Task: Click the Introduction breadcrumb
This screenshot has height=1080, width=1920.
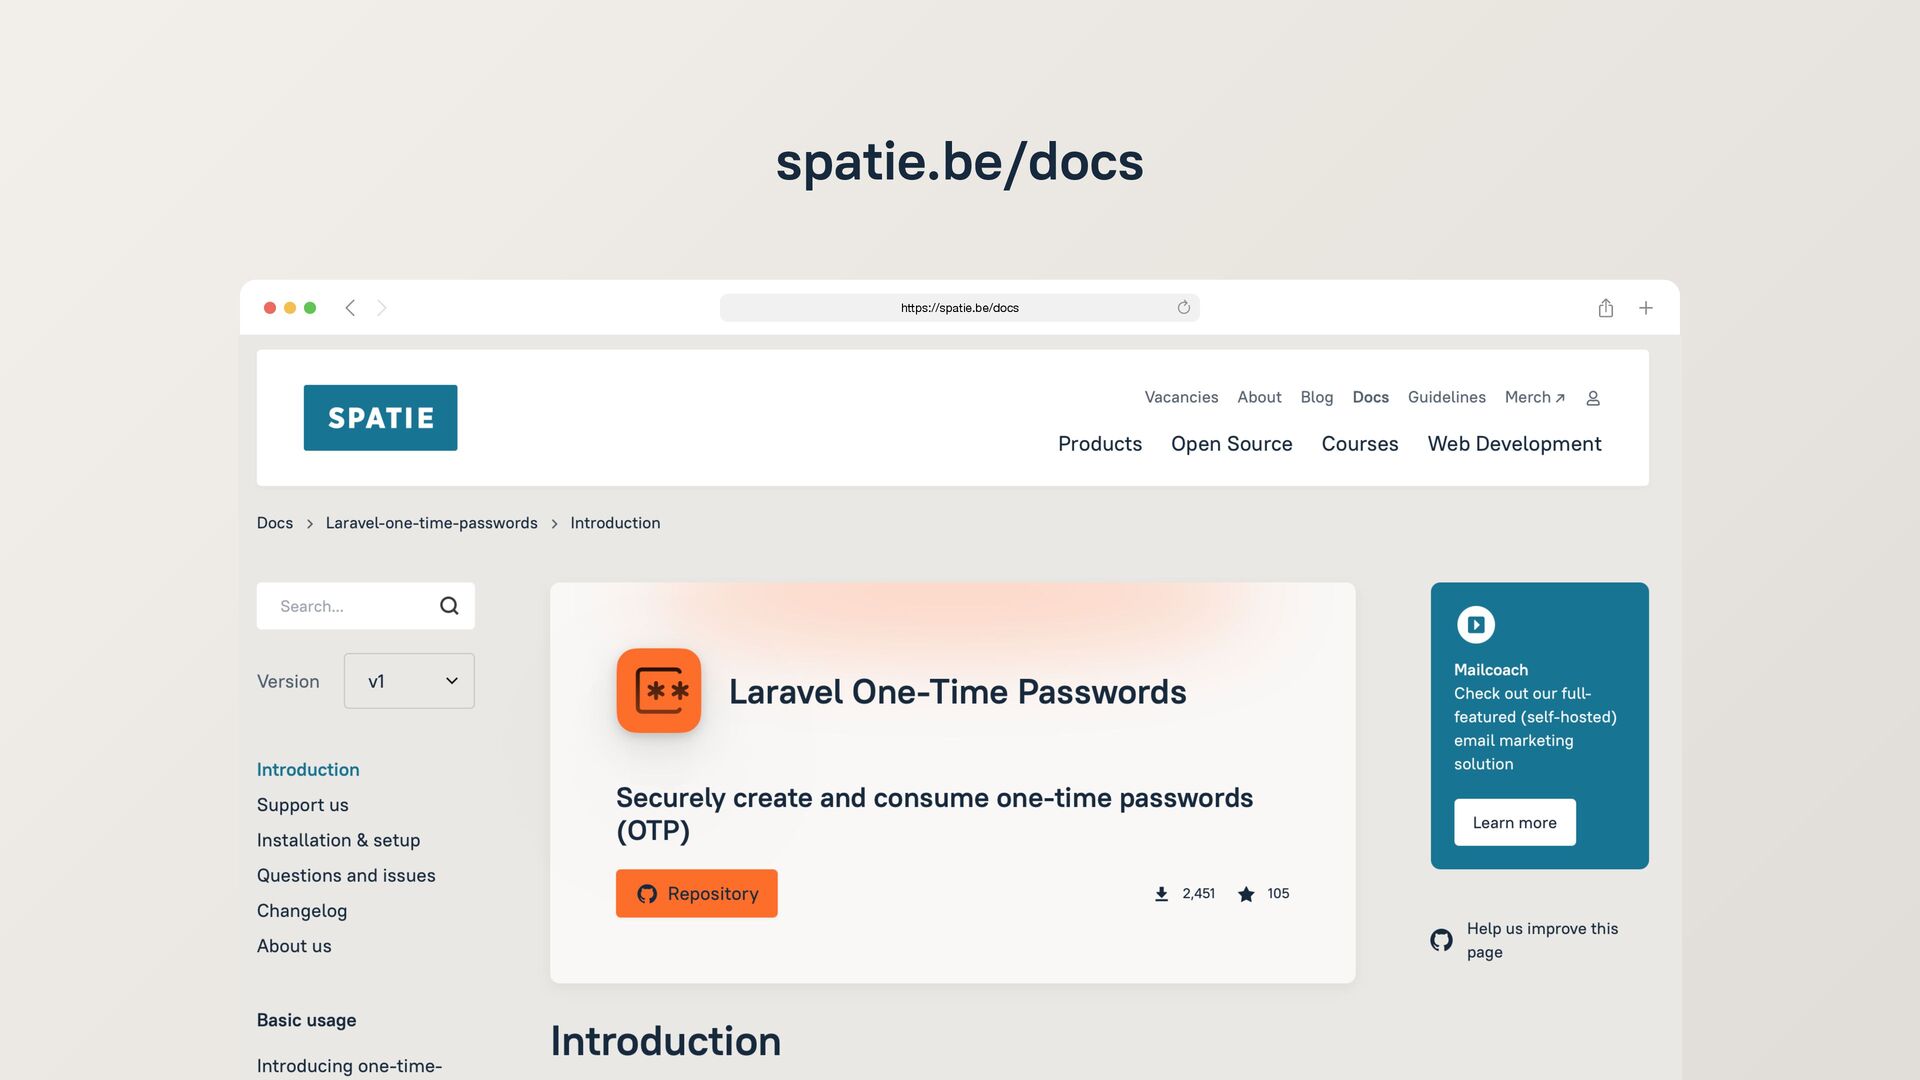Action: pyautogui.click(x=615, y=523)
